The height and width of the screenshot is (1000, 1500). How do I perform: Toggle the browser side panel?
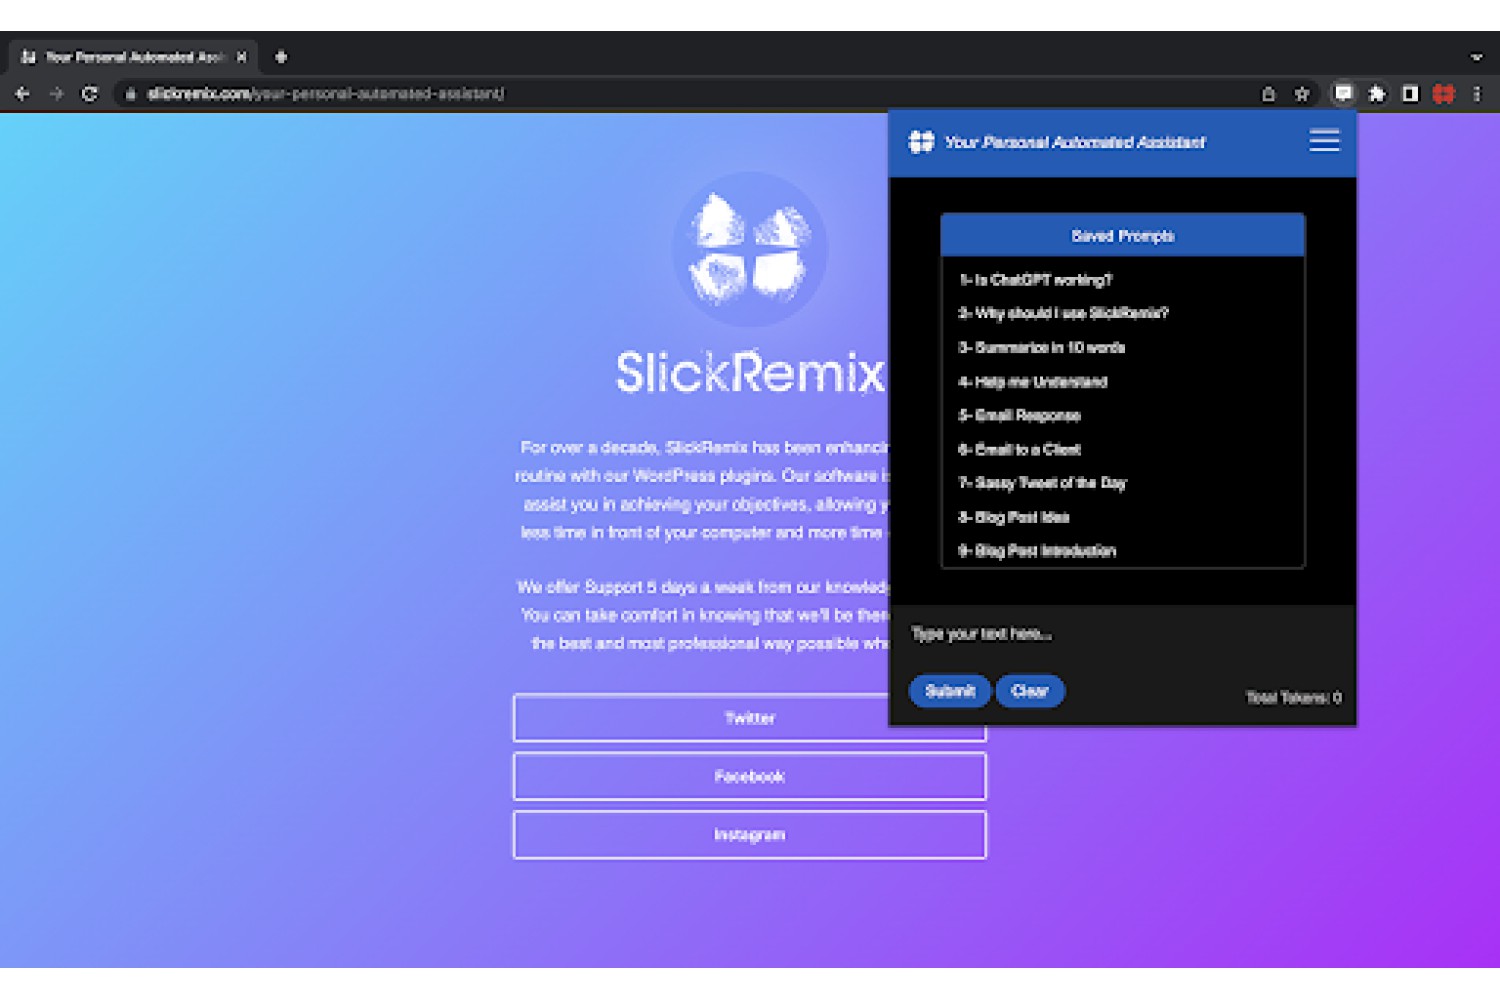(x=1410, y=94)
